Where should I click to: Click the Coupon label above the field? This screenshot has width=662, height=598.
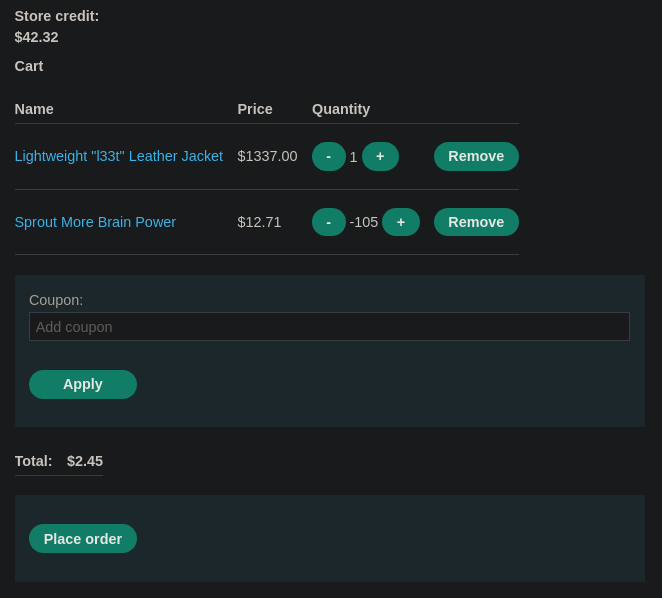(x=56, y=300)
